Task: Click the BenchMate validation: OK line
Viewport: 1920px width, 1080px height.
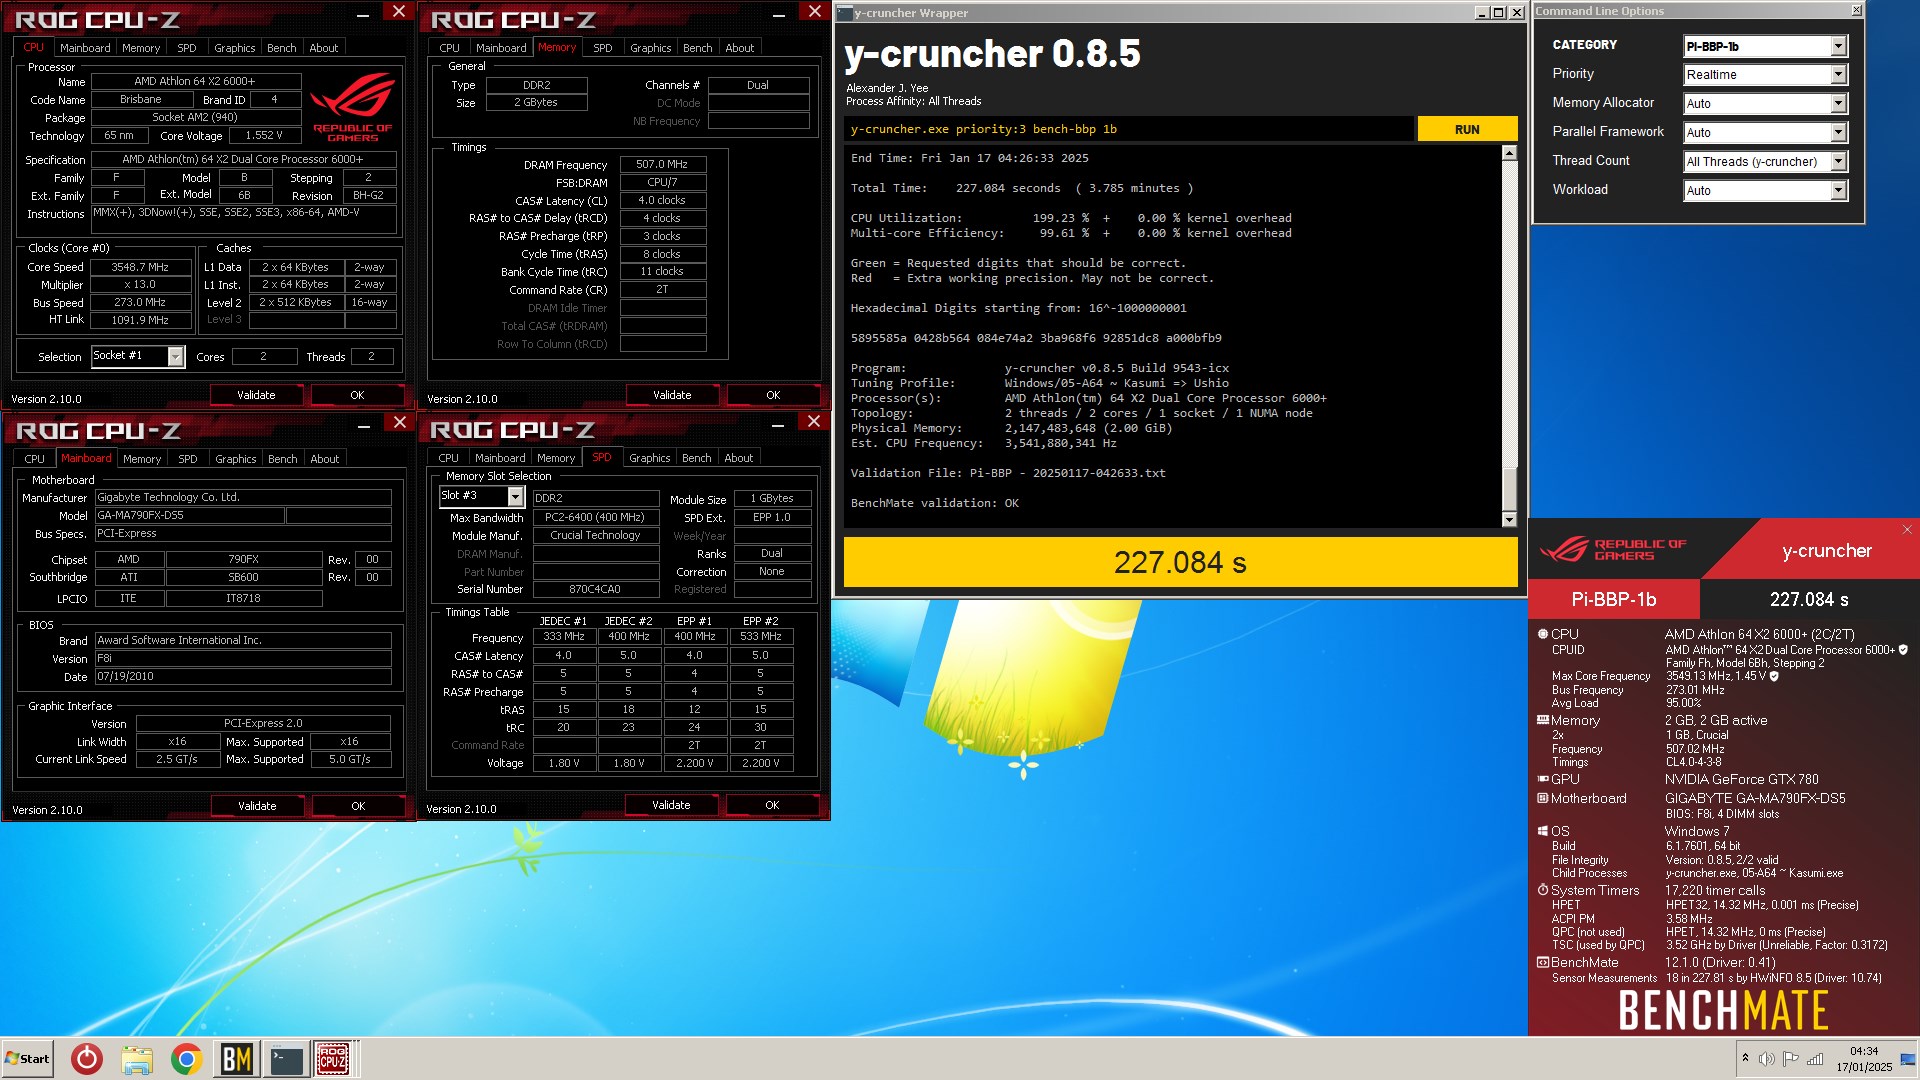Action: click(934, 503)
